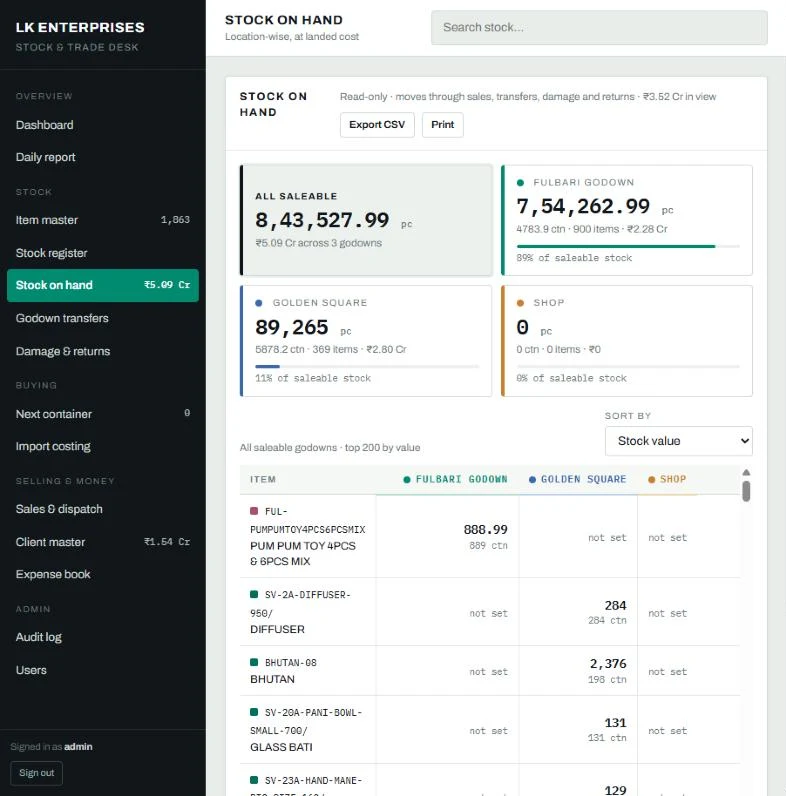The width and height of the screenshot is (786, 796).
Task: Select the All Saleable summary card
Action: tap(366, 220)
